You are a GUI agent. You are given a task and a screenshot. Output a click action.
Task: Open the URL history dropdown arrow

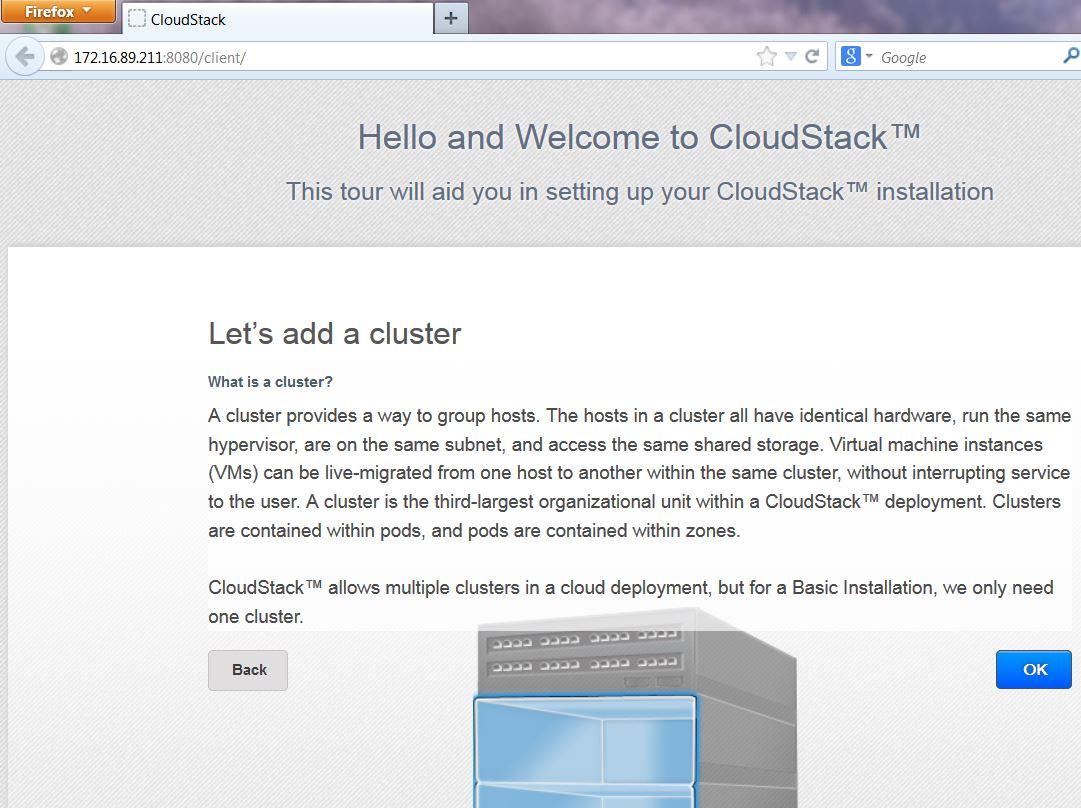tap(791, 57)
